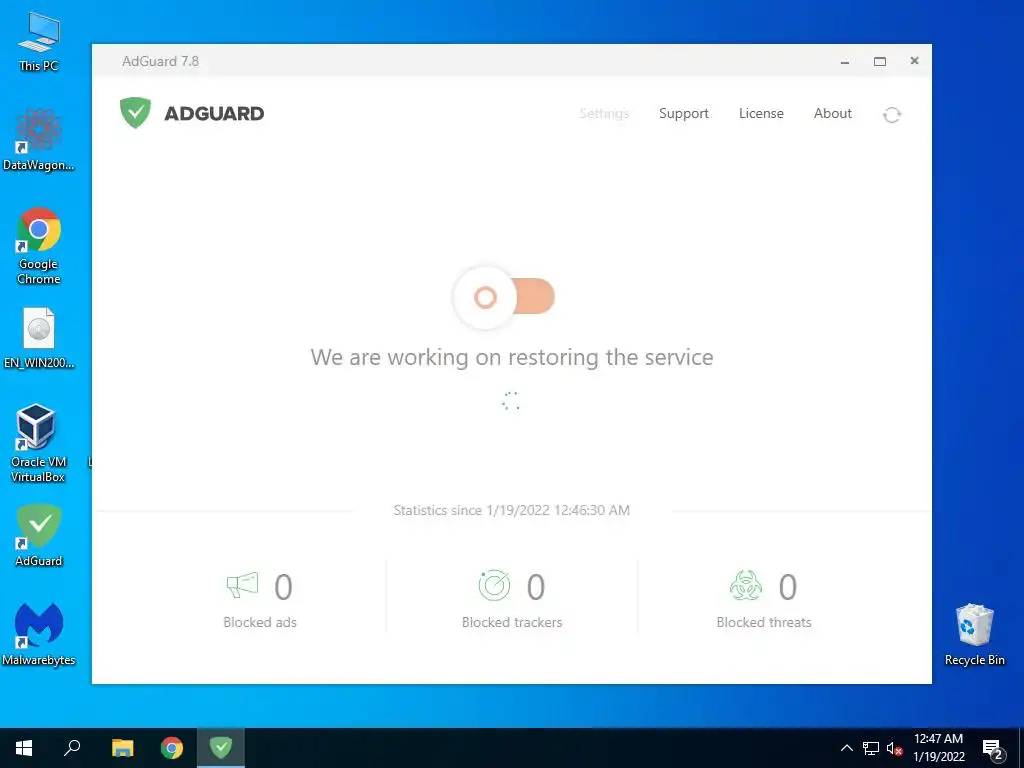Click the Blocked ads count 0

(283, 586)
